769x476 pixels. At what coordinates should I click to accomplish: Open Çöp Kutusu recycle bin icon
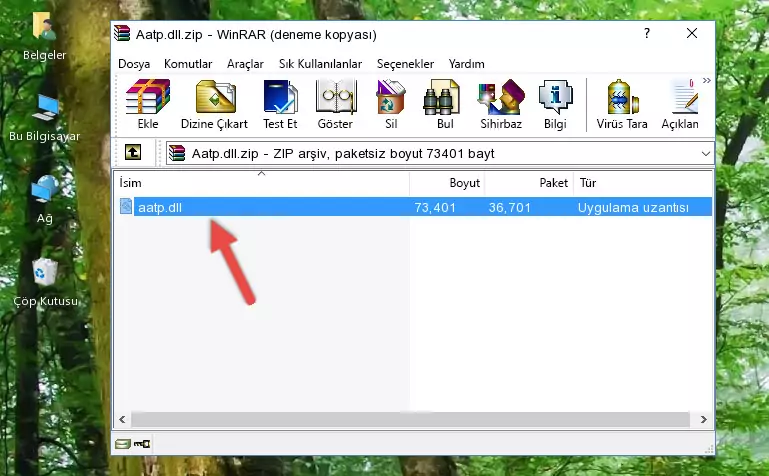tap(45, 283)
